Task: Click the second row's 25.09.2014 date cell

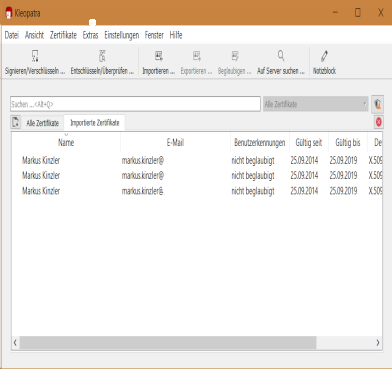Action: (304, 175)
